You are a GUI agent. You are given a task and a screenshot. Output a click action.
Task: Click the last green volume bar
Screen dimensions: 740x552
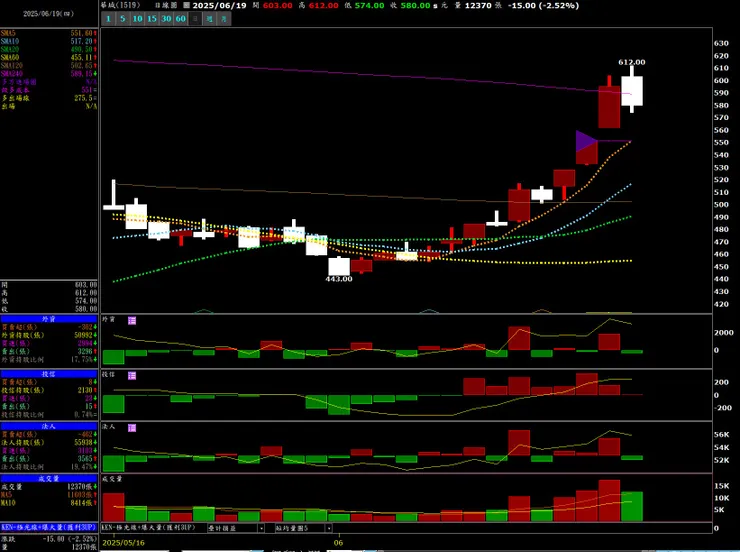point(632,507)
